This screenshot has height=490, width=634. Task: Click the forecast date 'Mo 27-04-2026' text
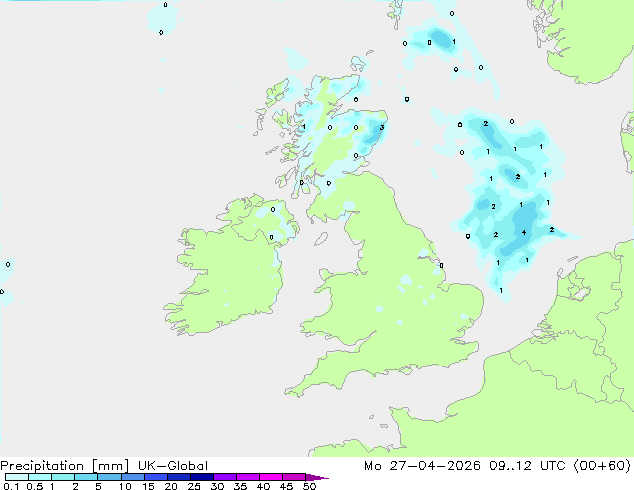pyautogui.click(x=422, y=466)
